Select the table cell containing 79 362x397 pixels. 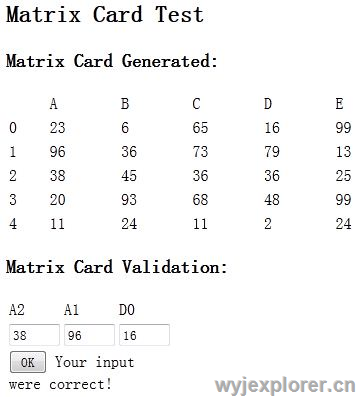[x=272, y=152]
